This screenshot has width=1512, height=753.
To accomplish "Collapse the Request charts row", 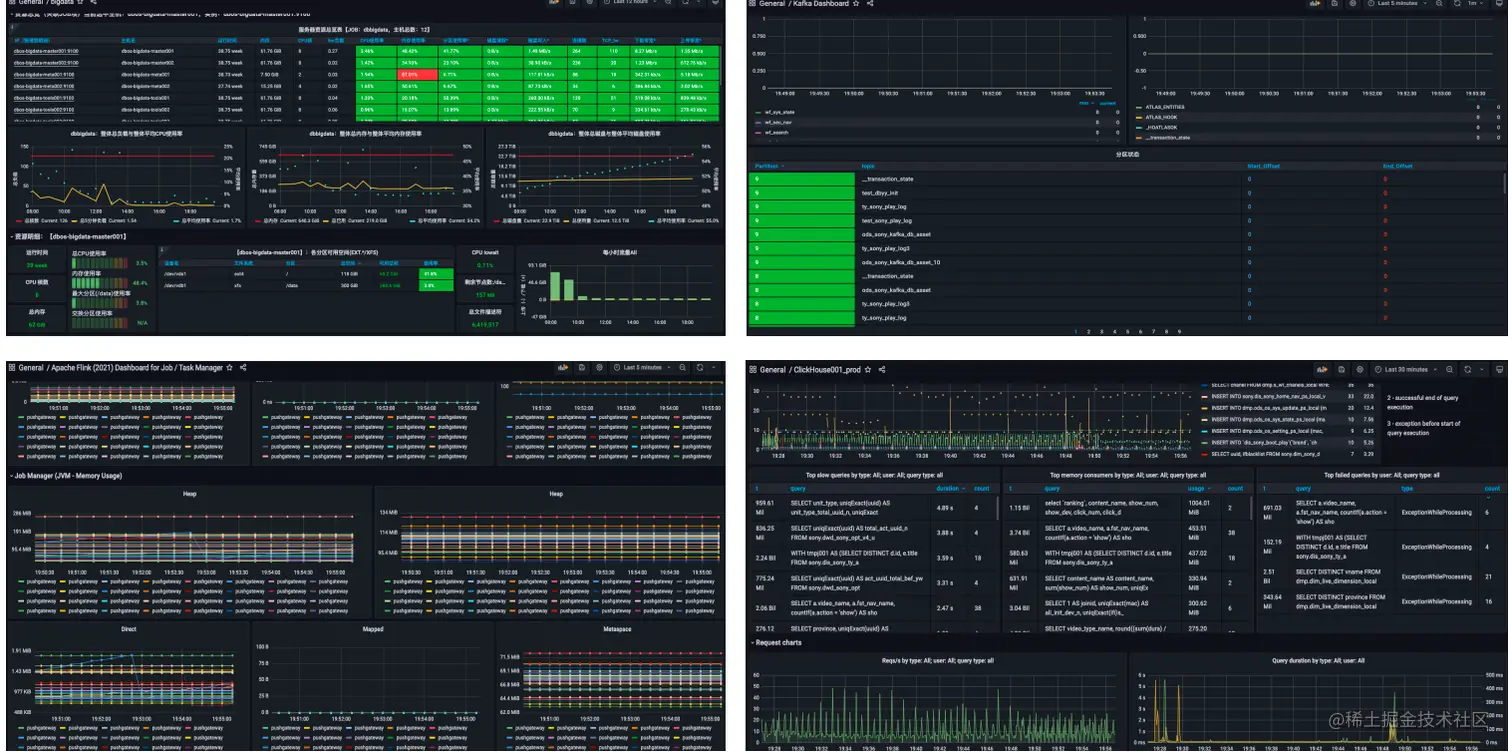I will (776, 643).
